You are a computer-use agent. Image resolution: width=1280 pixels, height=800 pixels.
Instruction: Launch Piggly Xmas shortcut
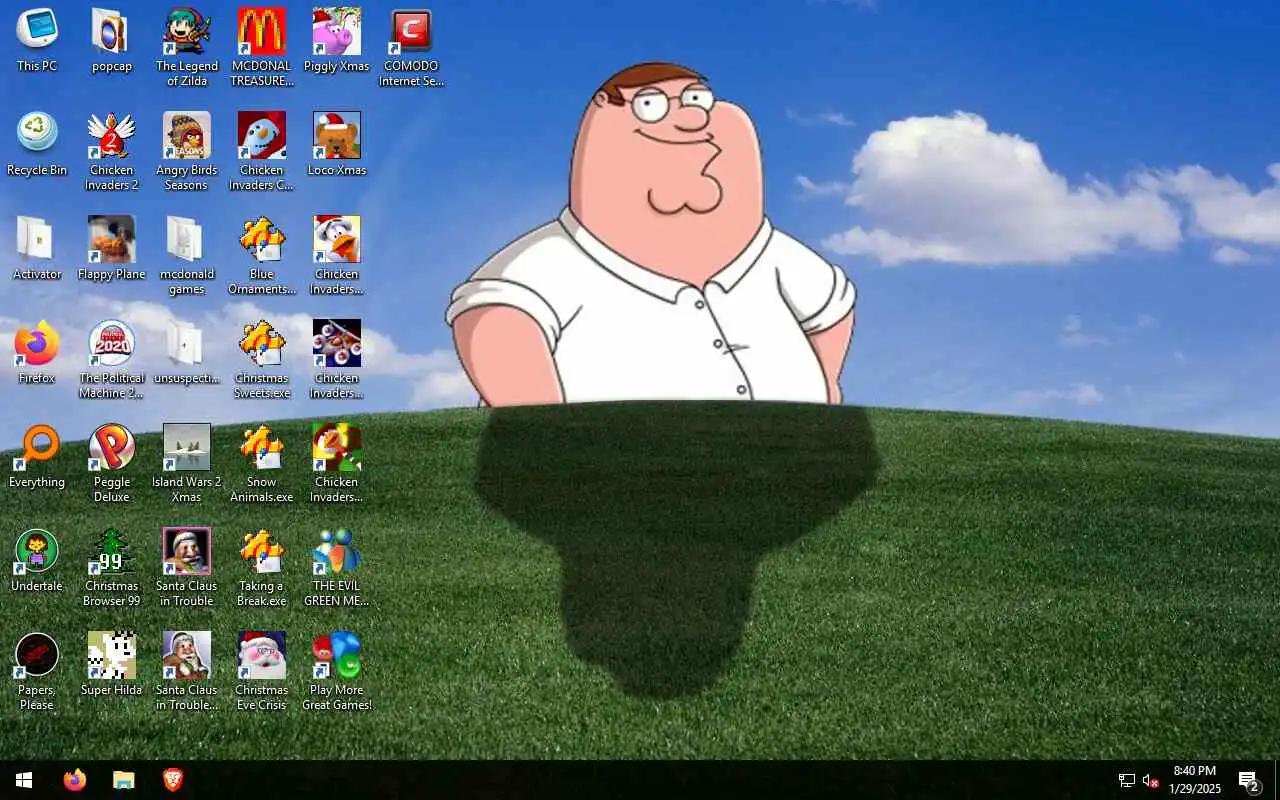337,40
